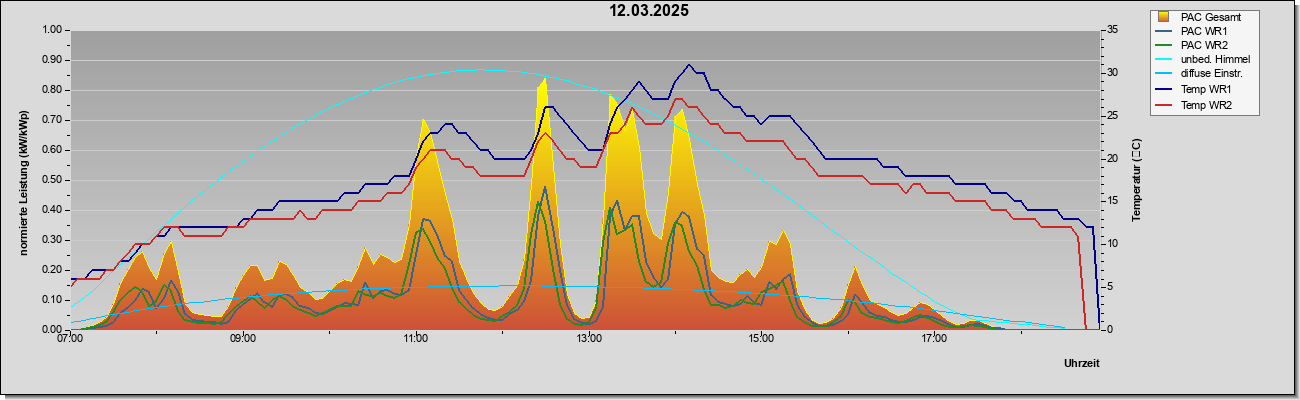Click the 11:00 time axis label
1300x400 pixels.
click(x=415, y=338)
